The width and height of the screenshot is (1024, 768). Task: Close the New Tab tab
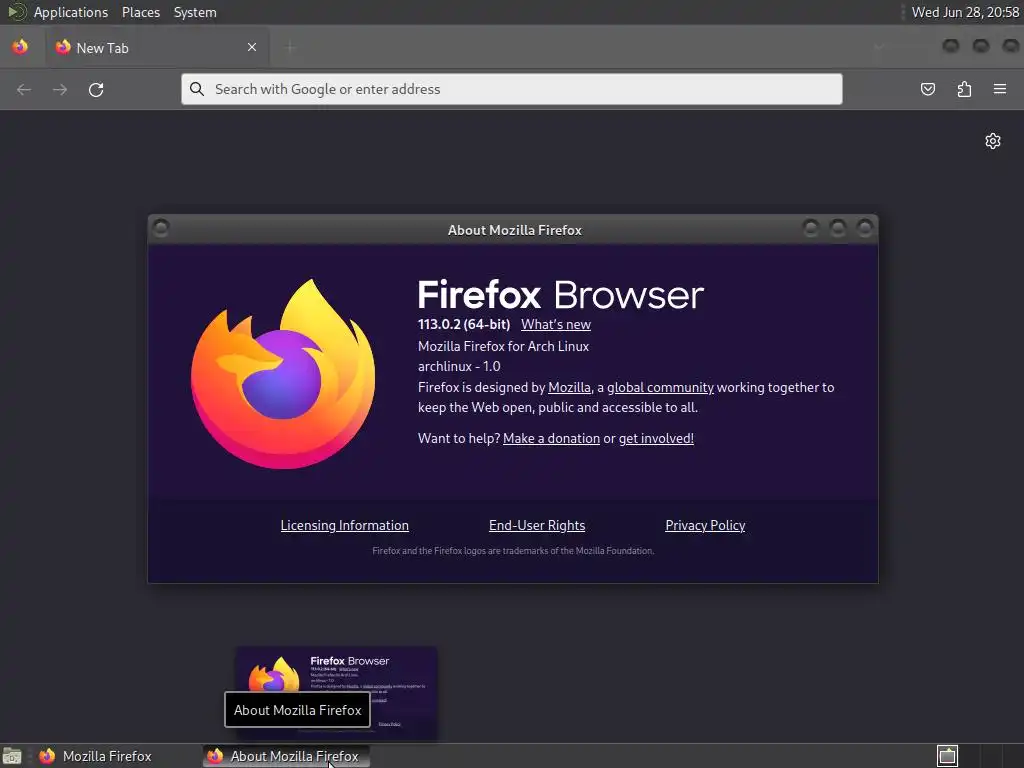point(252,47)
